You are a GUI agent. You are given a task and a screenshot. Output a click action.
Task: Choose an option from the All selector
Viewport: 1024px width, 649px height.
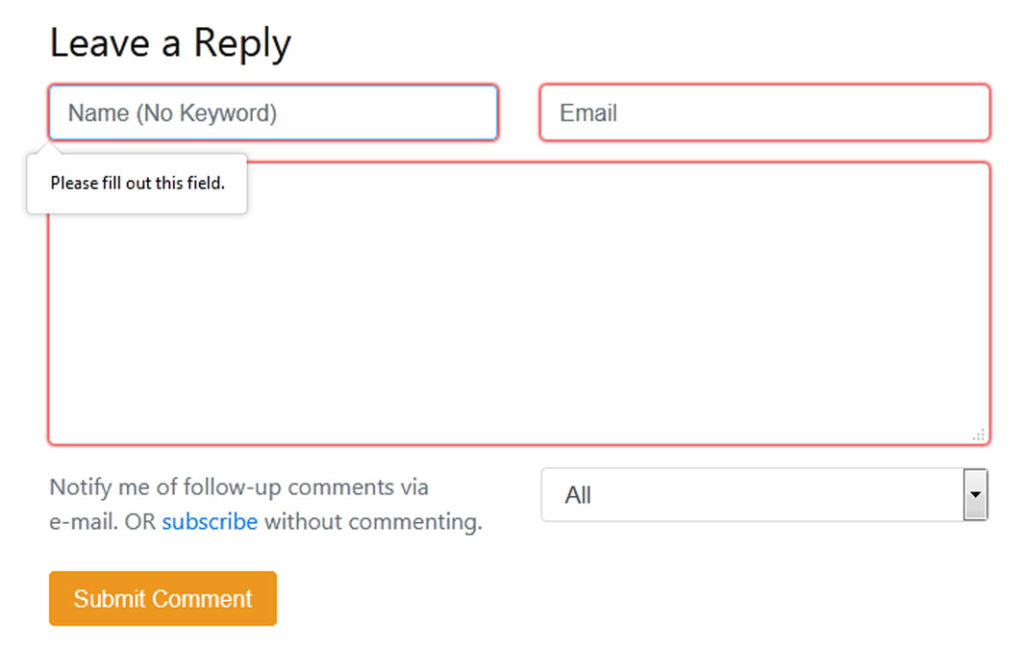pos(764,494)
